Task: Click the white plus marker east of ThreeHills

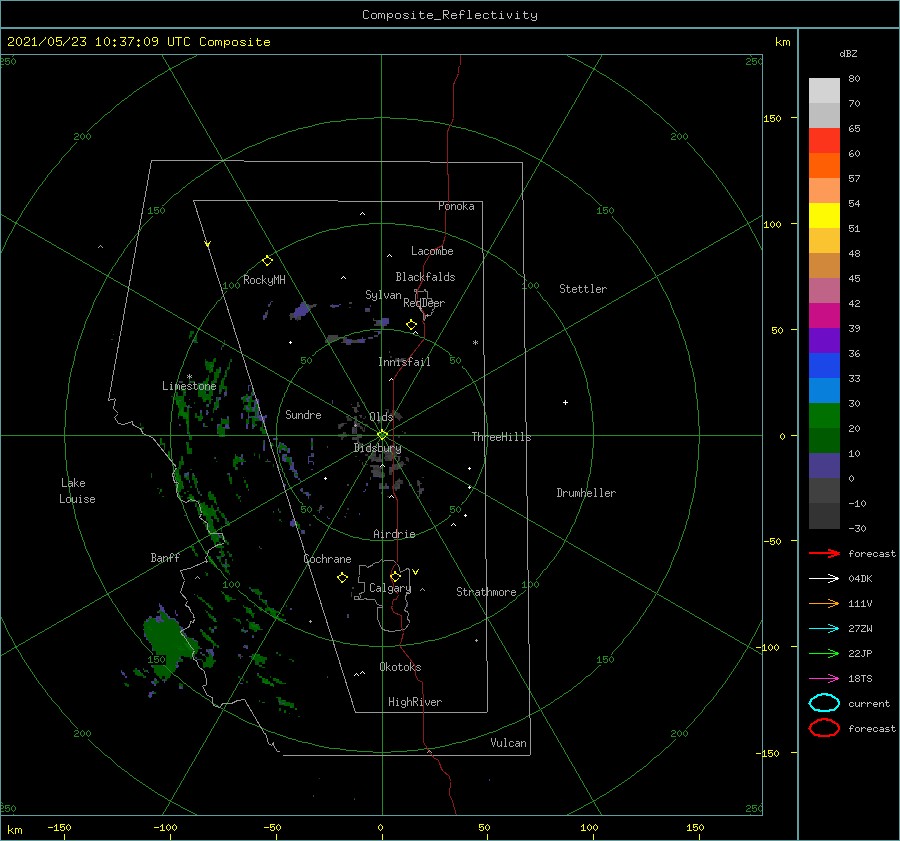Action: [565, 402]
